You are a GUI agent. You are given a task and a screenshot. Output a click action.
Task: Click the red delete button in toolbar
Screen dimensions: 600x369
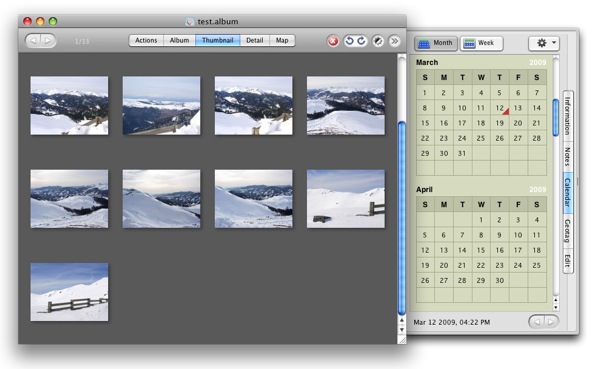tap(333, 41)
